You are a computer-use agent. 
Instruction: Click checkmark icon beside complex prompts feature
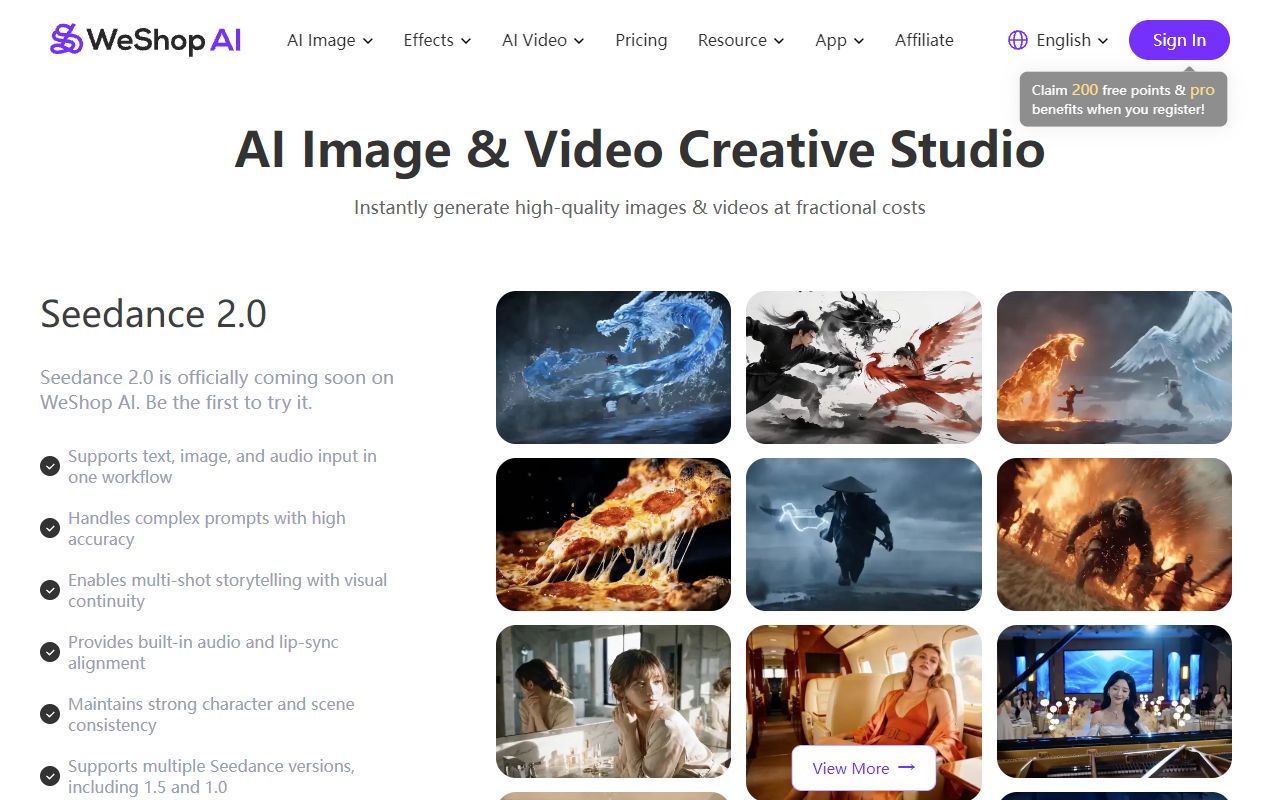(x=50, y=528)
